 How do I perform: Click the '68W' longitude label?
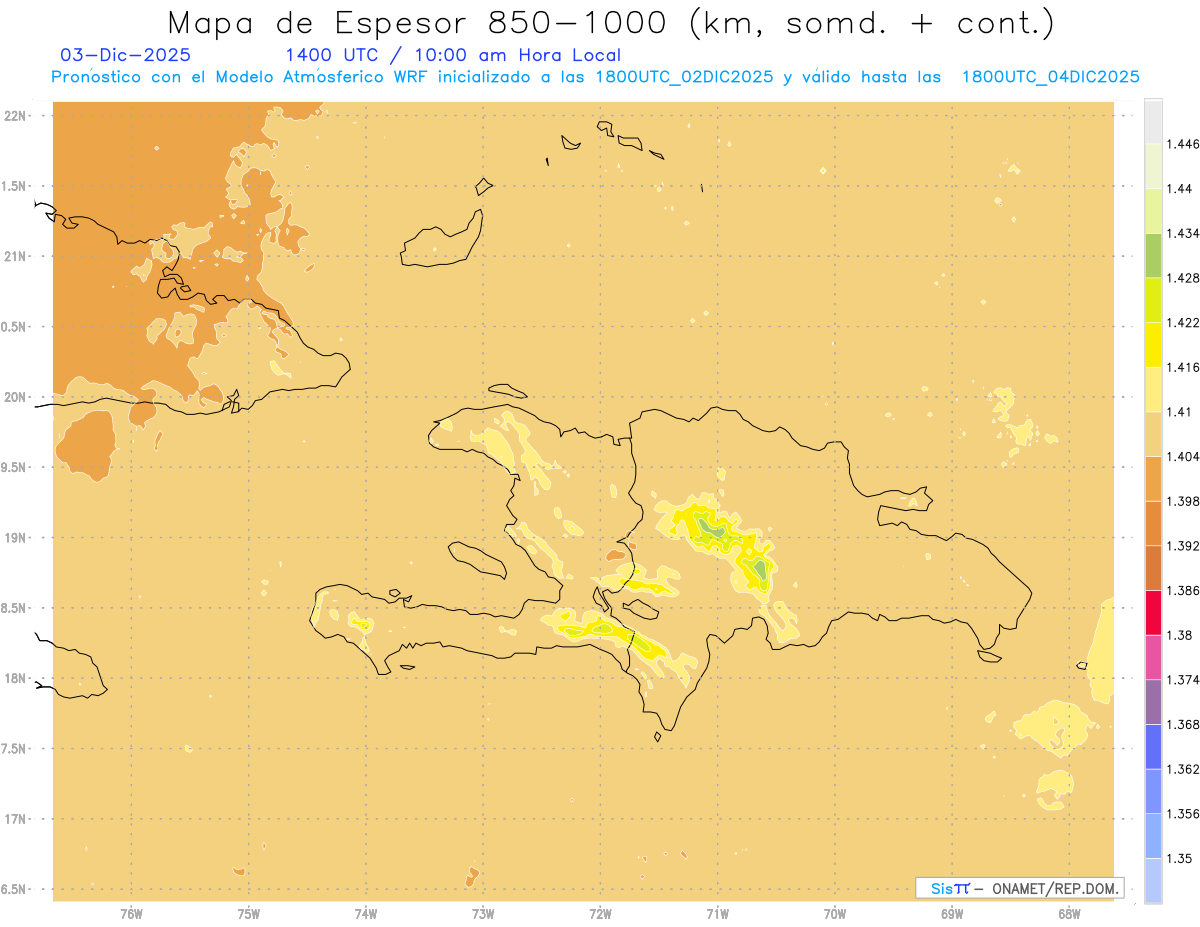coord(1069,913)
